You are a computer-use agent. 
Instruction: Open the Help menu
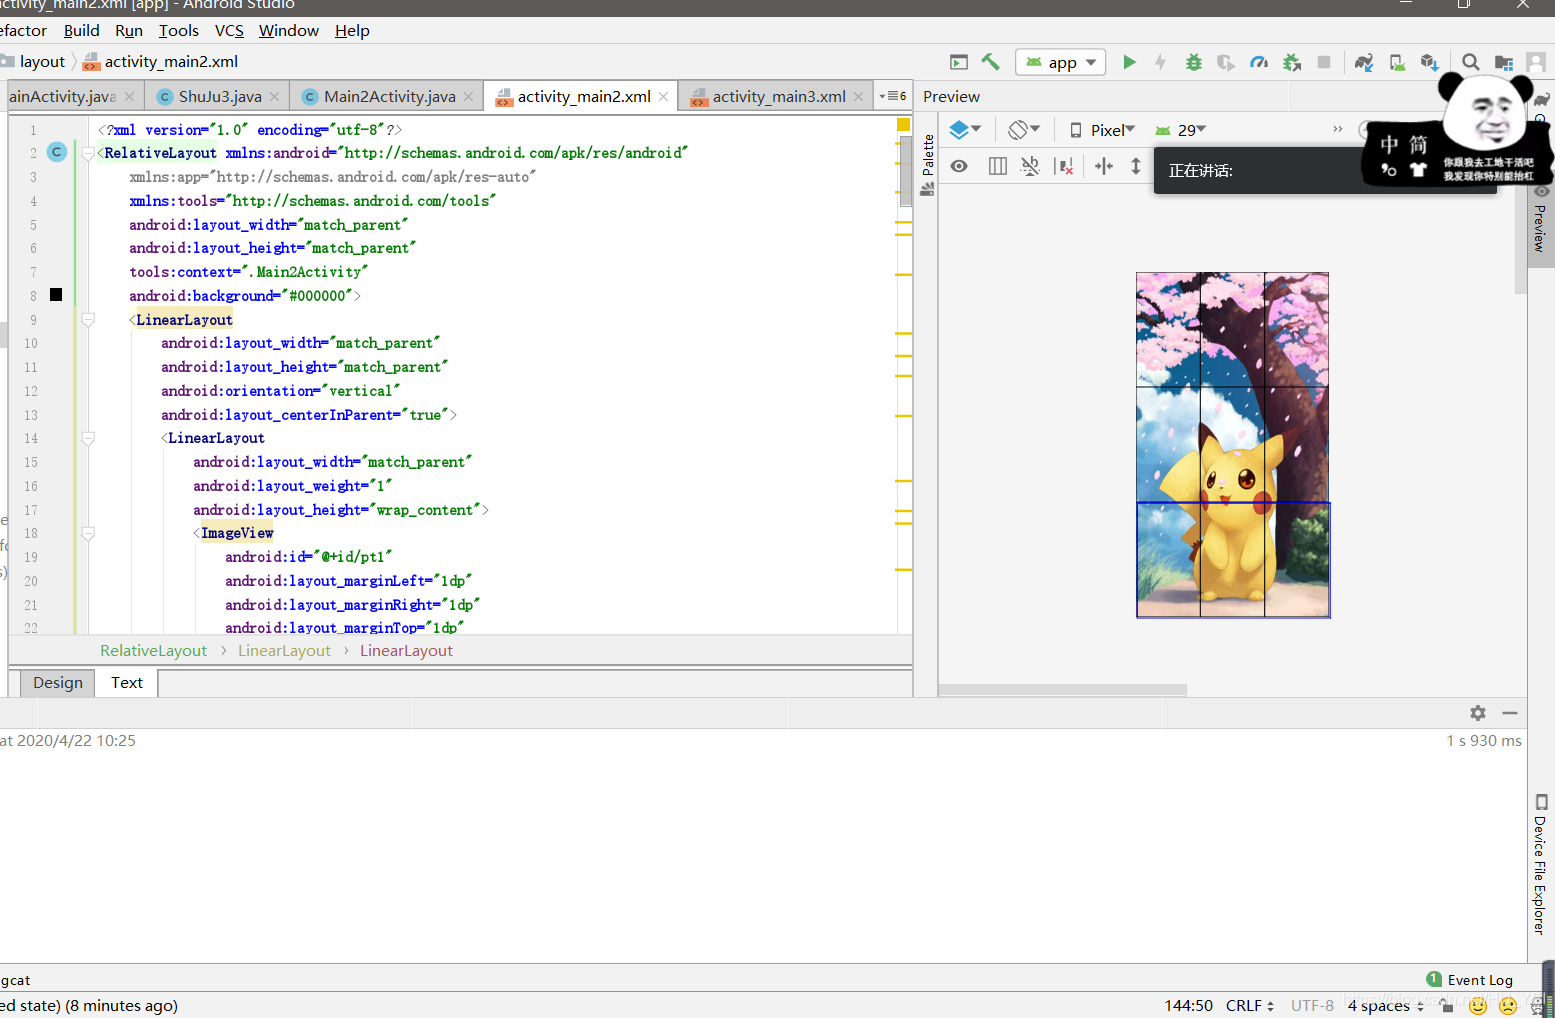click(x=352, y=31)
